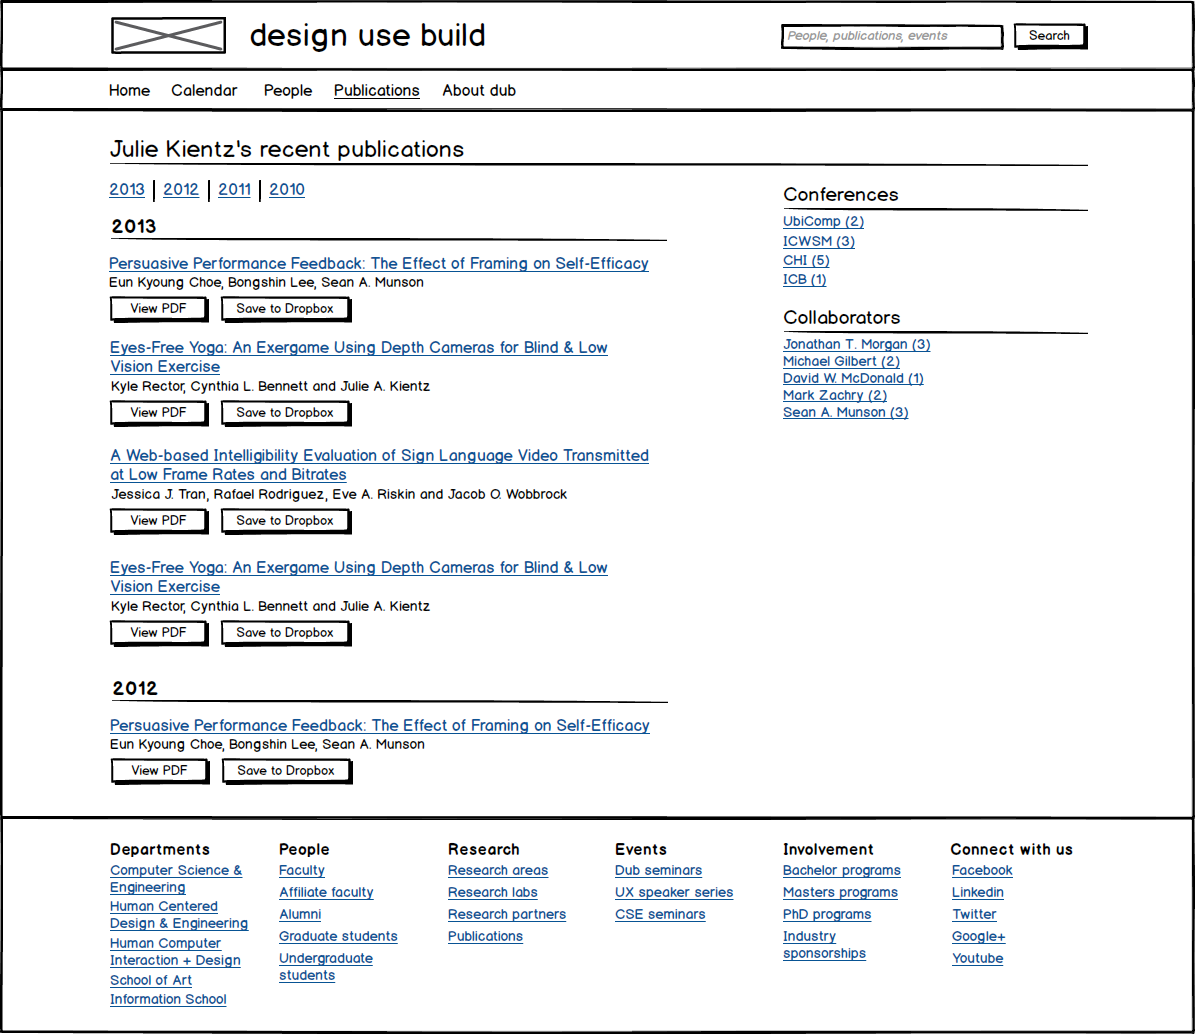This screenshot has width=1195, height=1034.
Task: Open Affiliate faculty footer link
Action: (326, 892)
